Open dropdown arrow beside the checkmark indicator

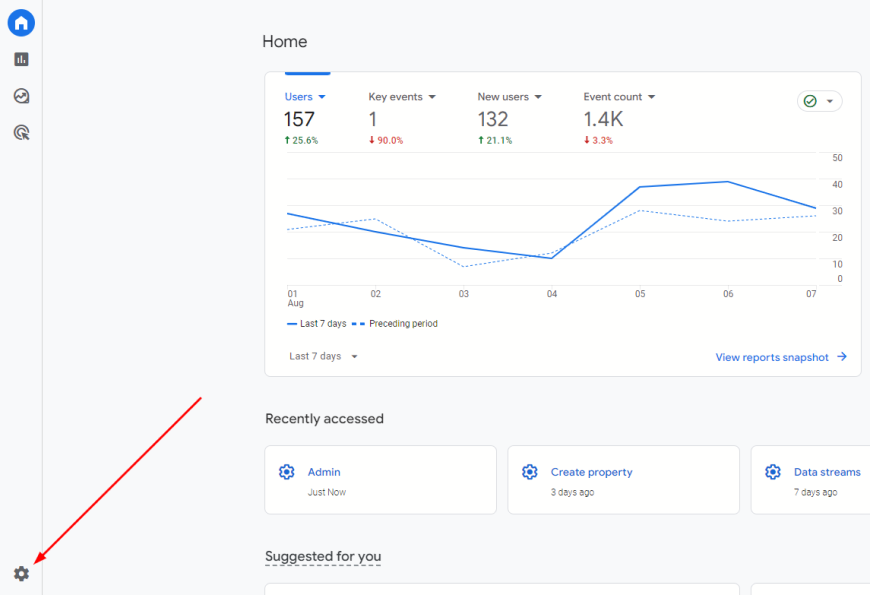coord(829,101)
